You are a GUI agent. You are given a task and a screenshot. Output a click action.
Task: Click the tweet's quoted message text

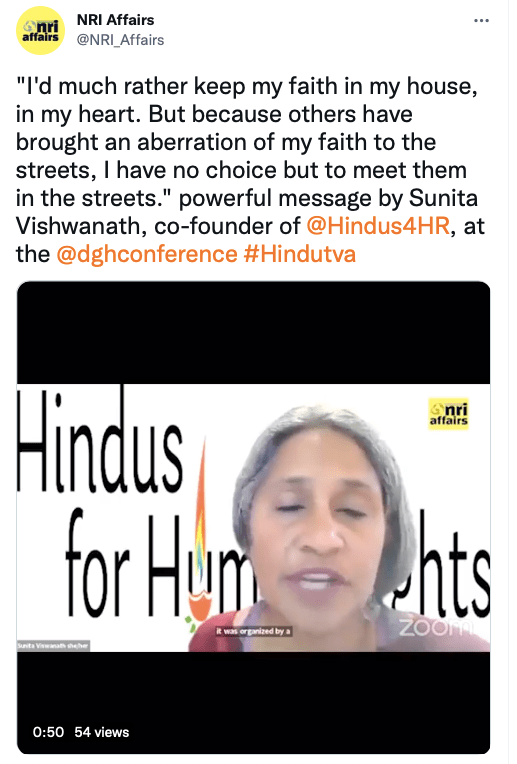247,142
